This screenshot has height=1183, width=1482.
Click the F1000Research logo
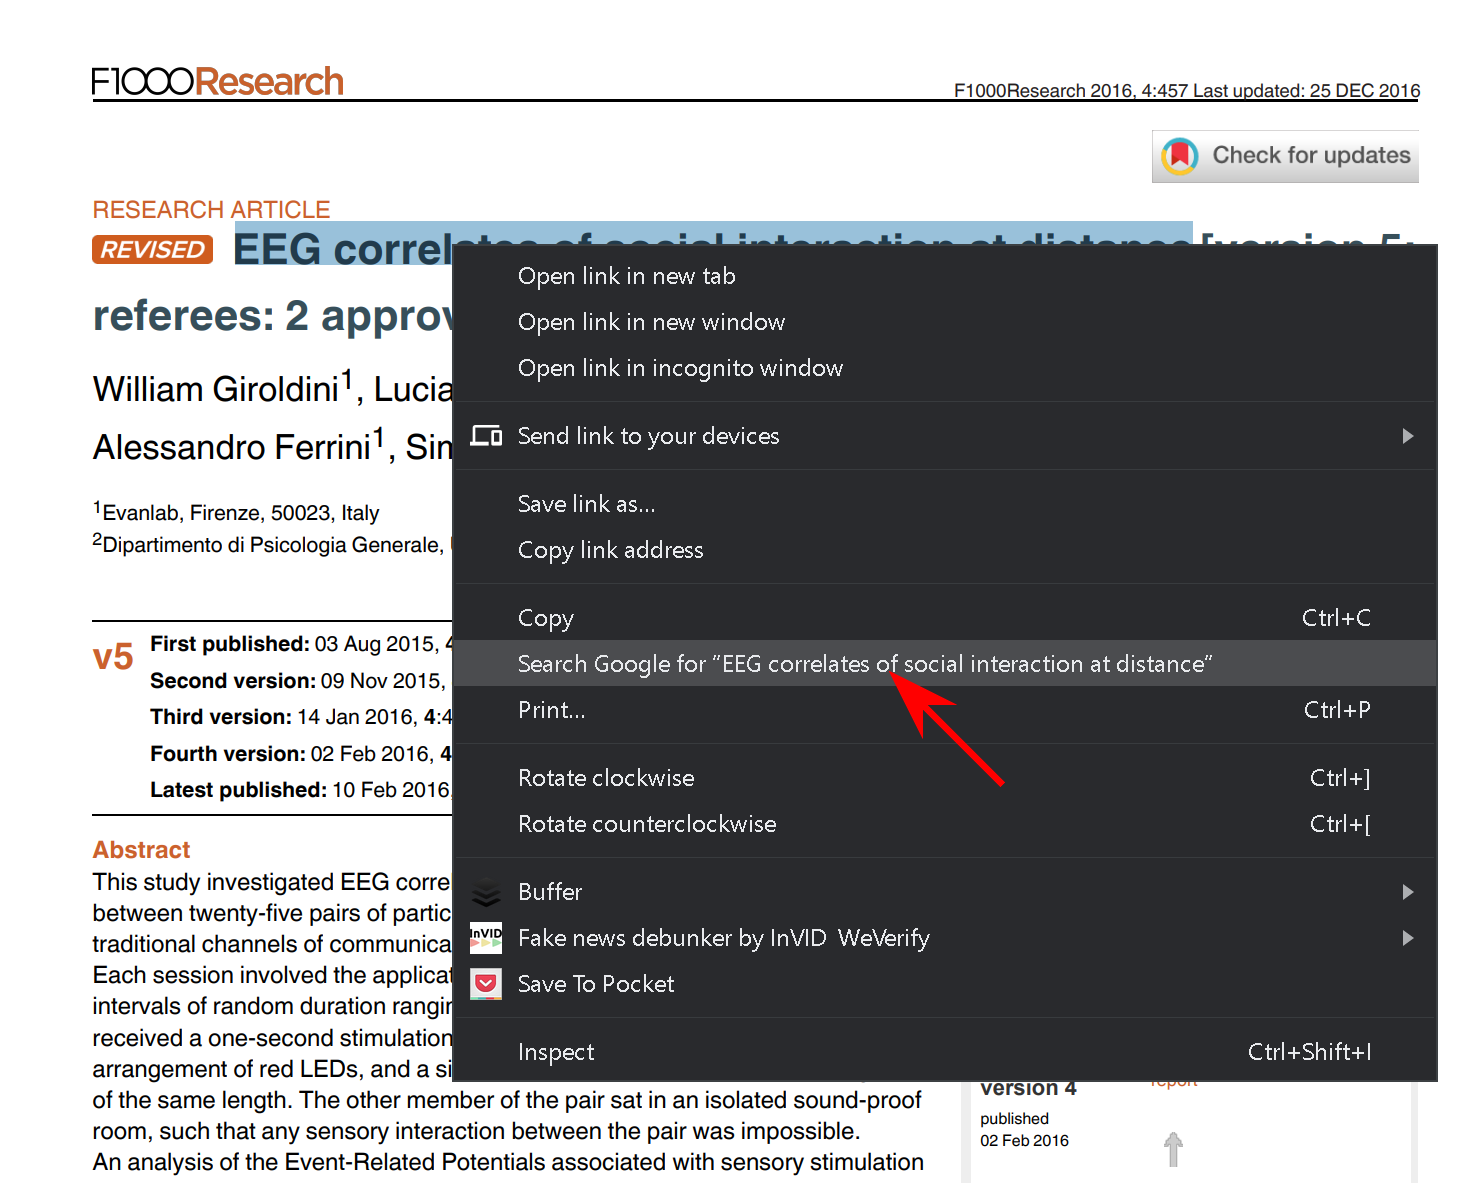[x=218, y=82]
